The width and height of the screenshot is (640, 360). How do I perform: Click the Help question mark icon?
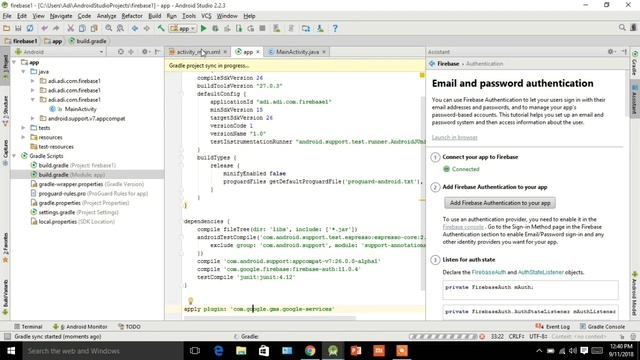coord(335,28)
